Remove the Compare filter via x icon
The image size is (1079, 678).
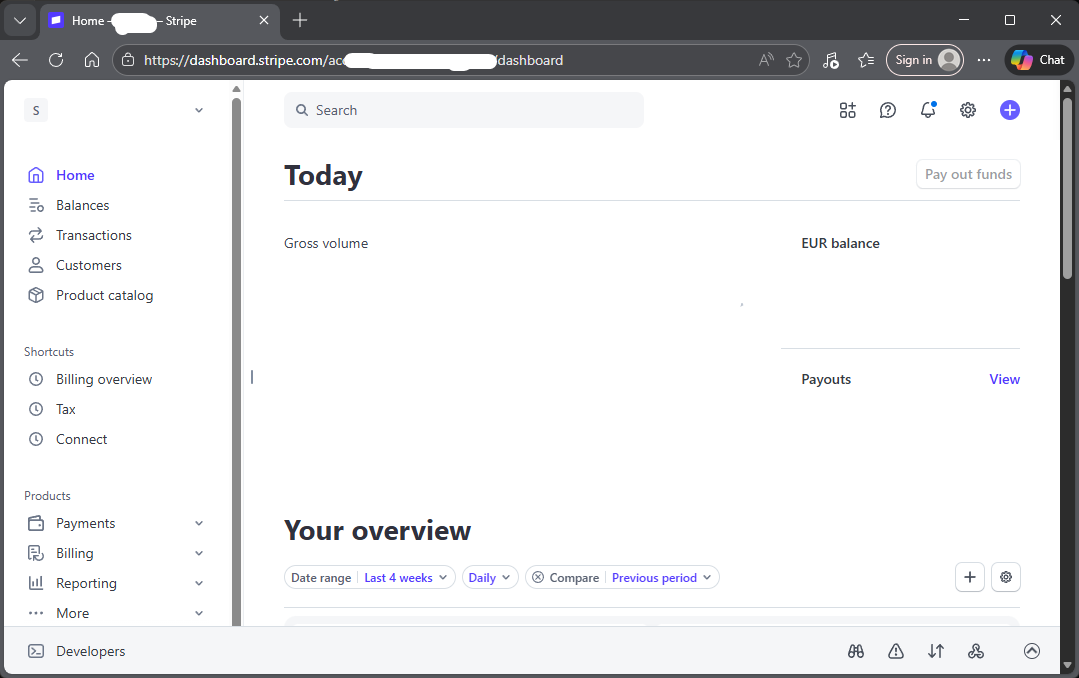pyautogui.click(x=538, y=577)
